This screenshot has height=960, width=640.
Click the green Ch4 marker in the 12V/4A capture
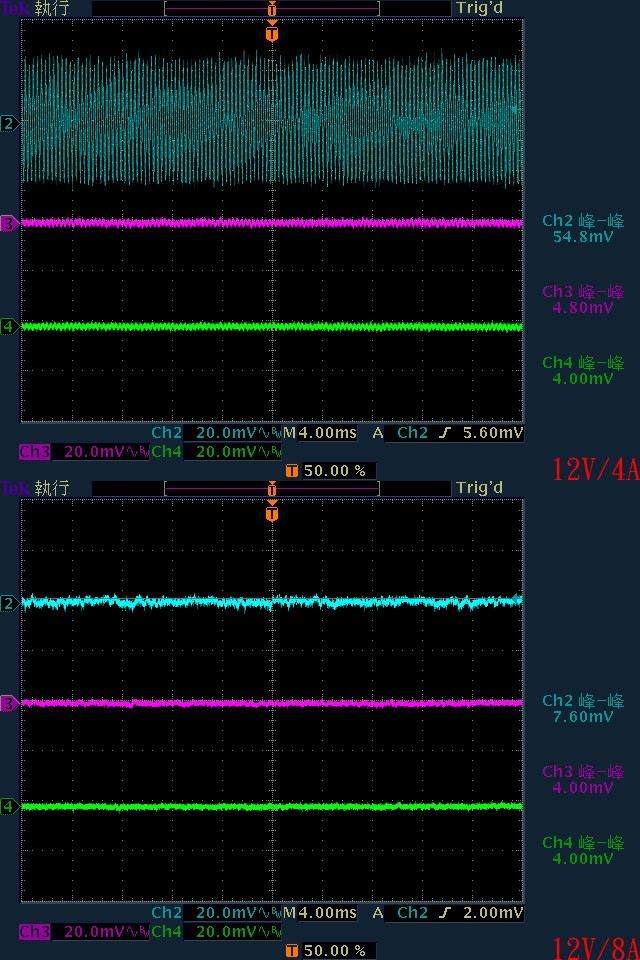[10, 327]
